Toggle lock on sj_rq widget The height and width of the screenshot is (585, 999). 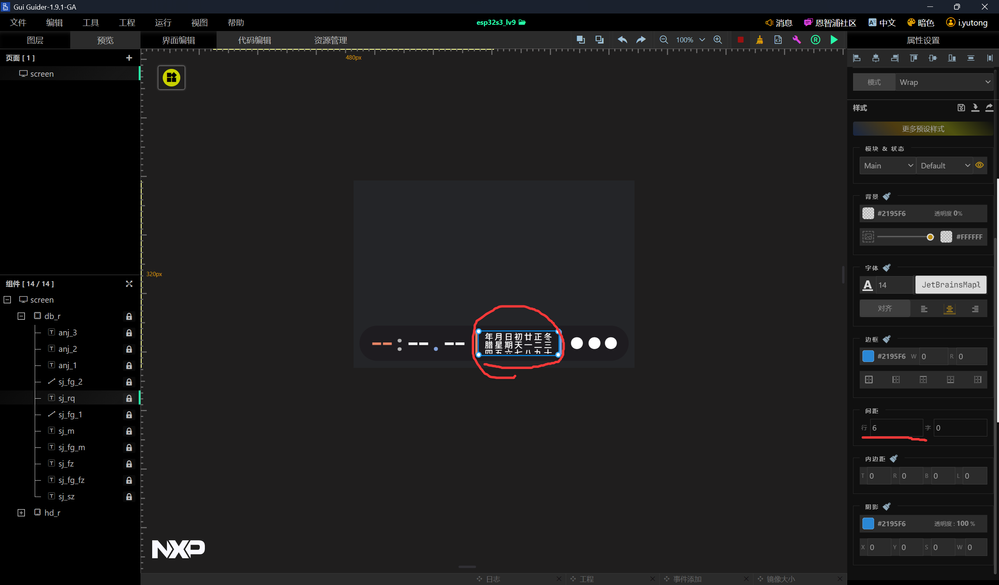(x=129, y=398)
